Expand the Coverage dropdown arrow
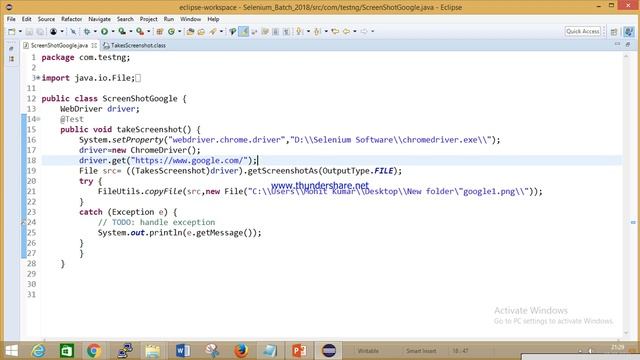 point(131,31)
